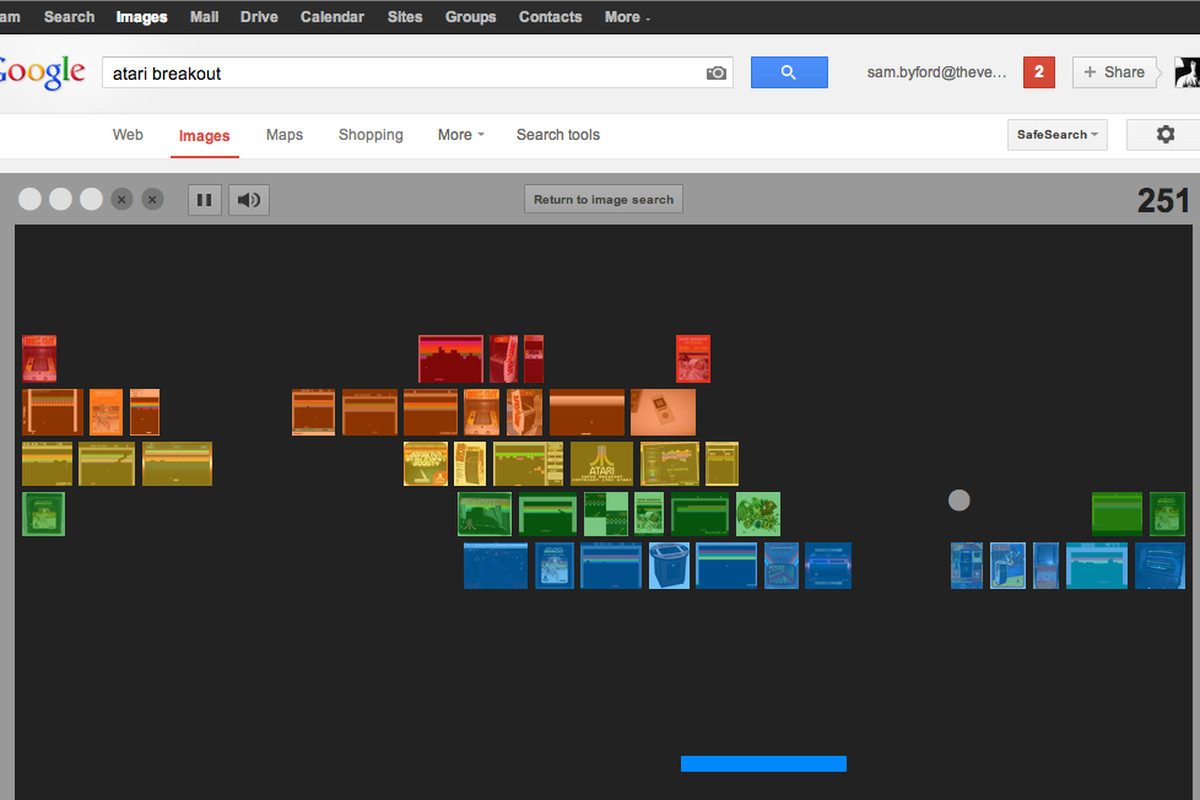The height and width of the screenshot is (800, 1200).
Task: Mute the game sound
Action: [249, 200]
